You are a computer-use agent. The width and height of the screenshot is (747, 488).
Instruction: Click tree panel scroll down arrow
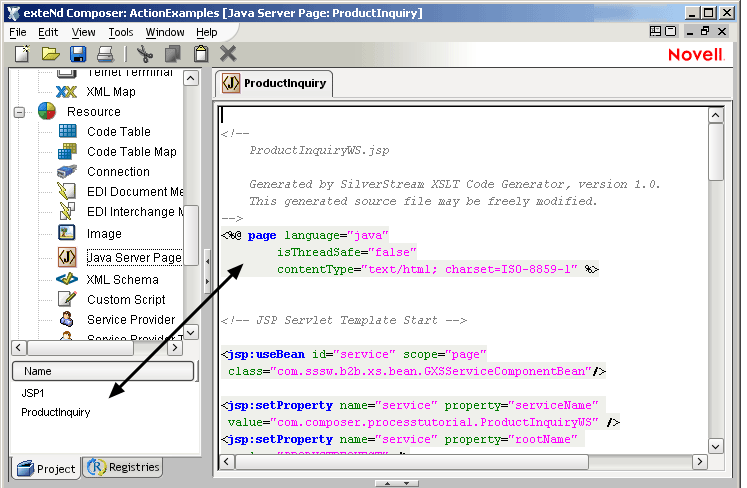click(x=191, y=332)
